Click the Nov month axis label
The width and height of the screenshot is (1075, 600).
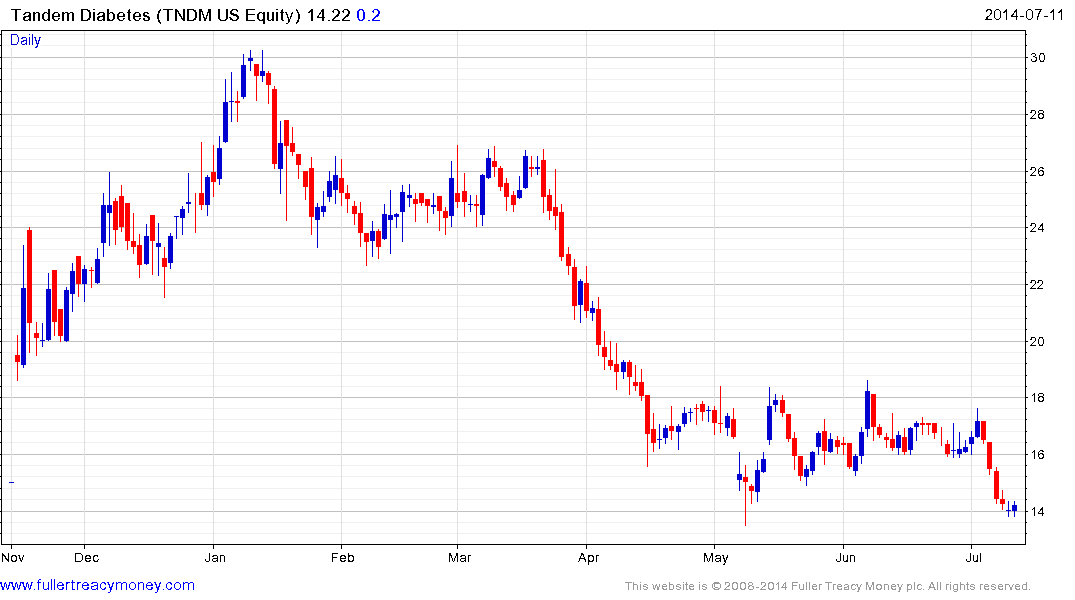(13, 557)
